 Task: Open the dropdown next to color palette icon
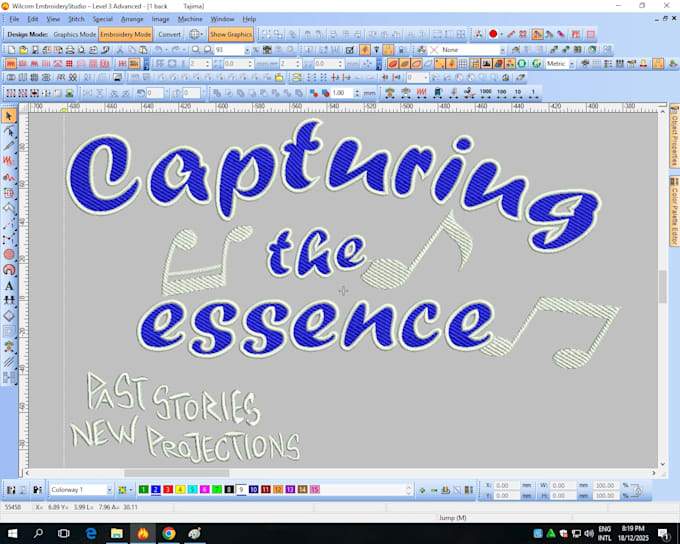tap(131, 490)
